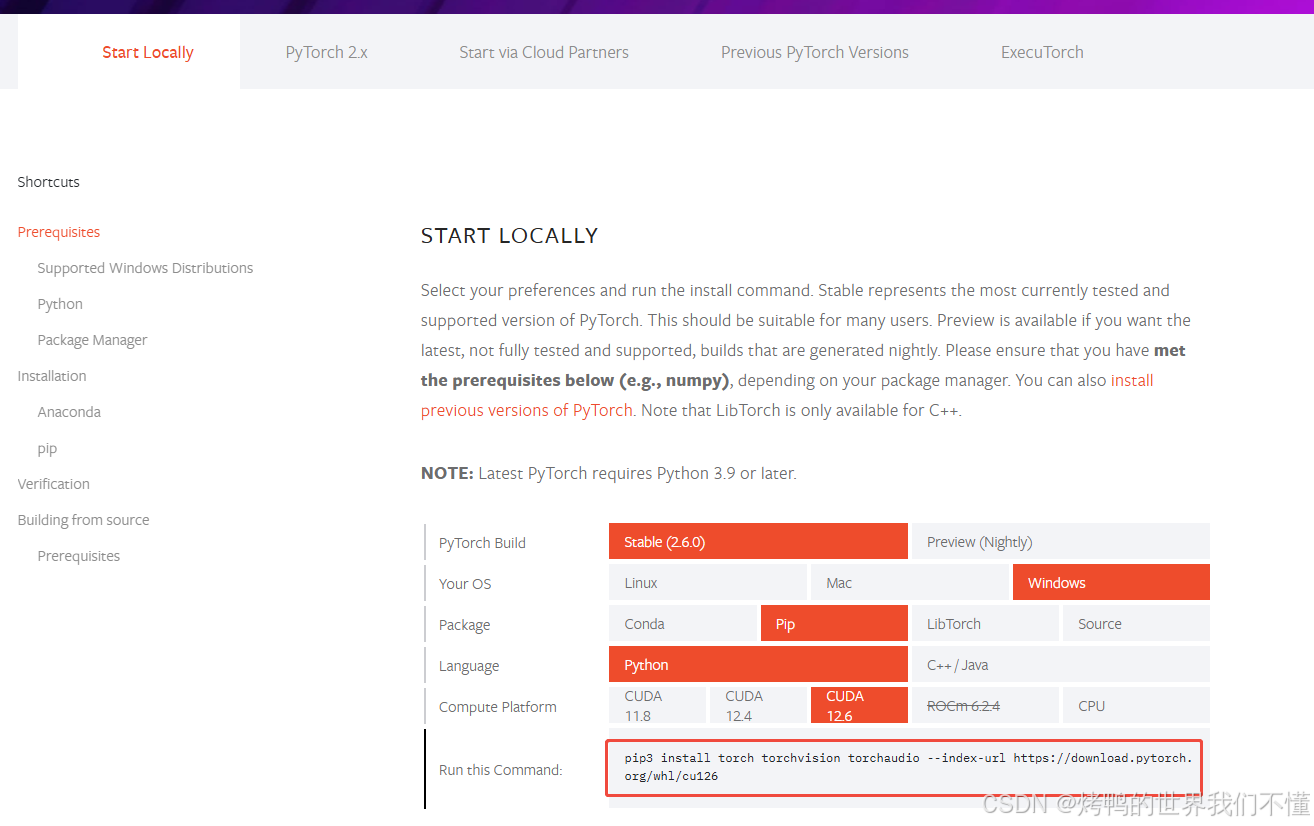Open Anaconda shortcut in sidebar
The width and height of the screenshot is (1314, 826).
pos(69,412)
